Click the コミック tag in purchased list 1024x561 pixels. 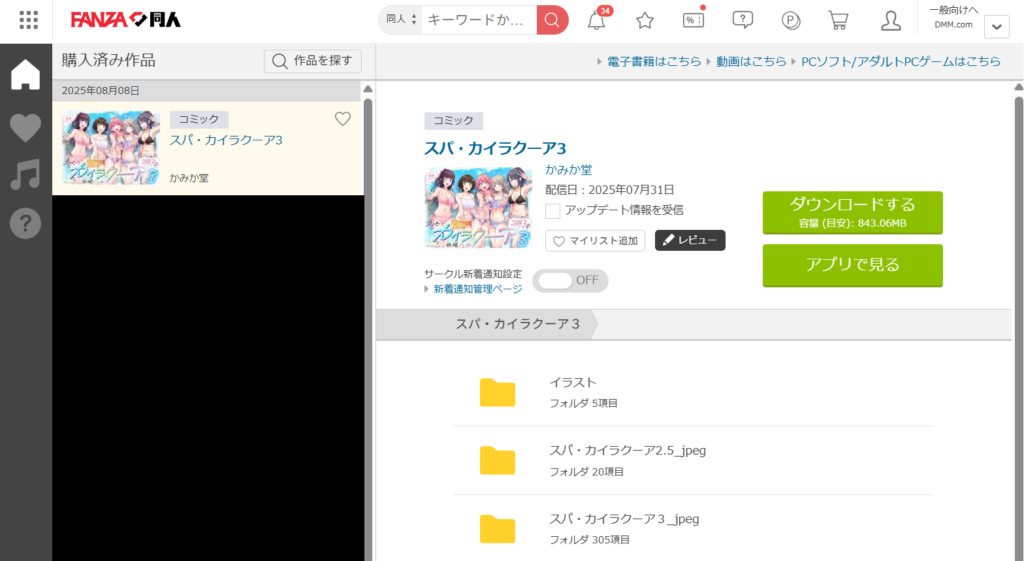tap(199, 119)
